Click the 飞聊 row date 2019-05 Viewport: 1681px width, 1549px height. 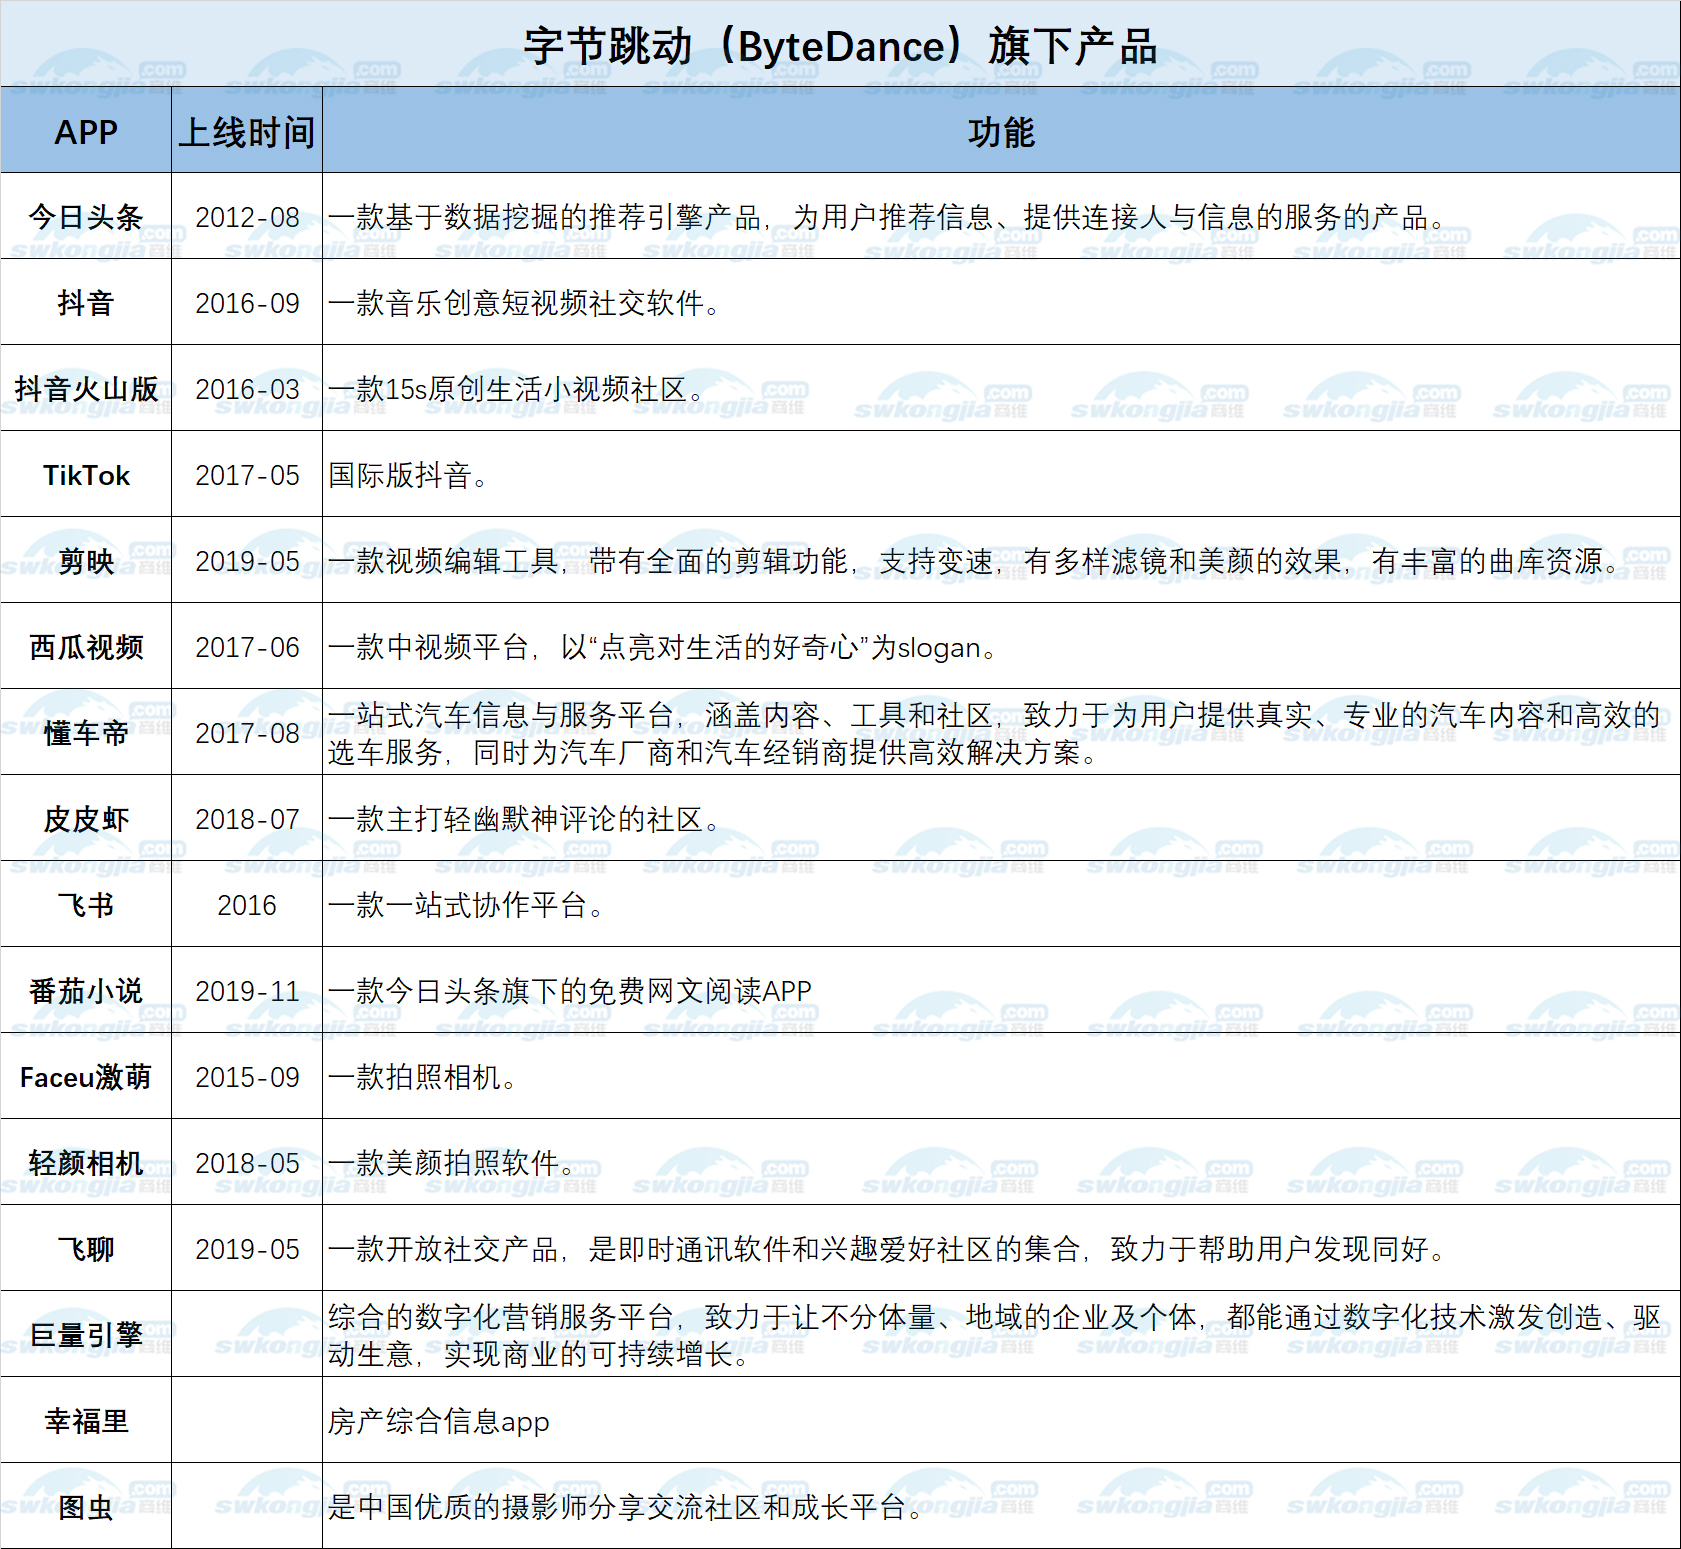pos(247,1249)
